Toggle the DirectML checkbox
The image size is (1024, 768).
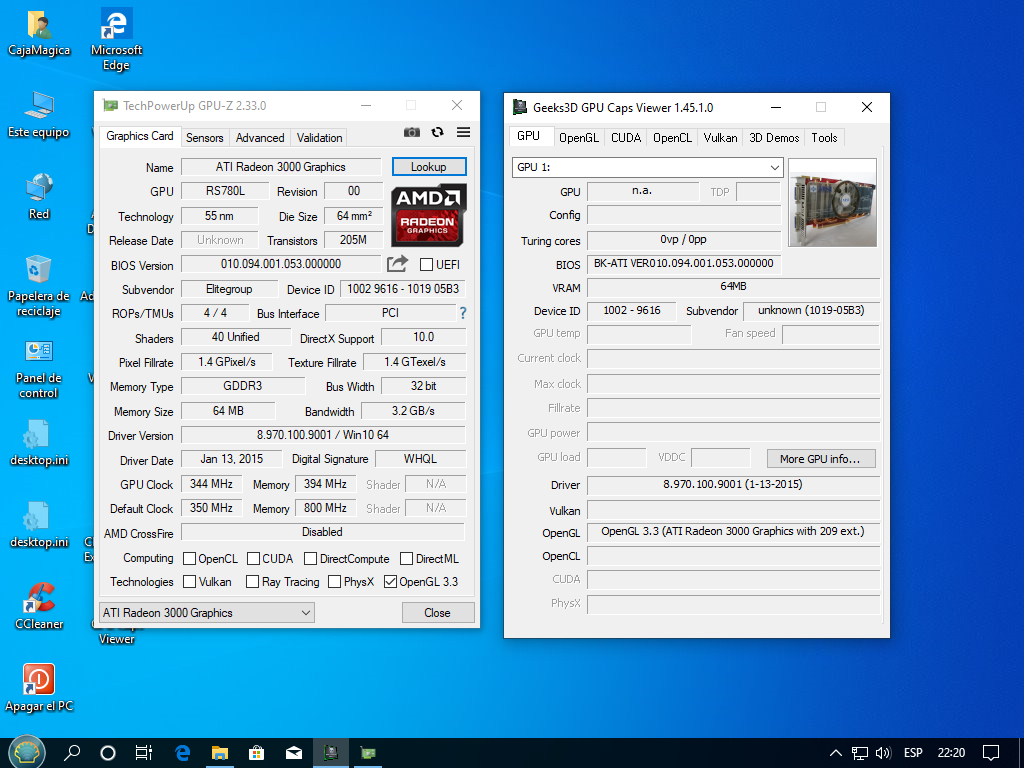pos(406,558)
